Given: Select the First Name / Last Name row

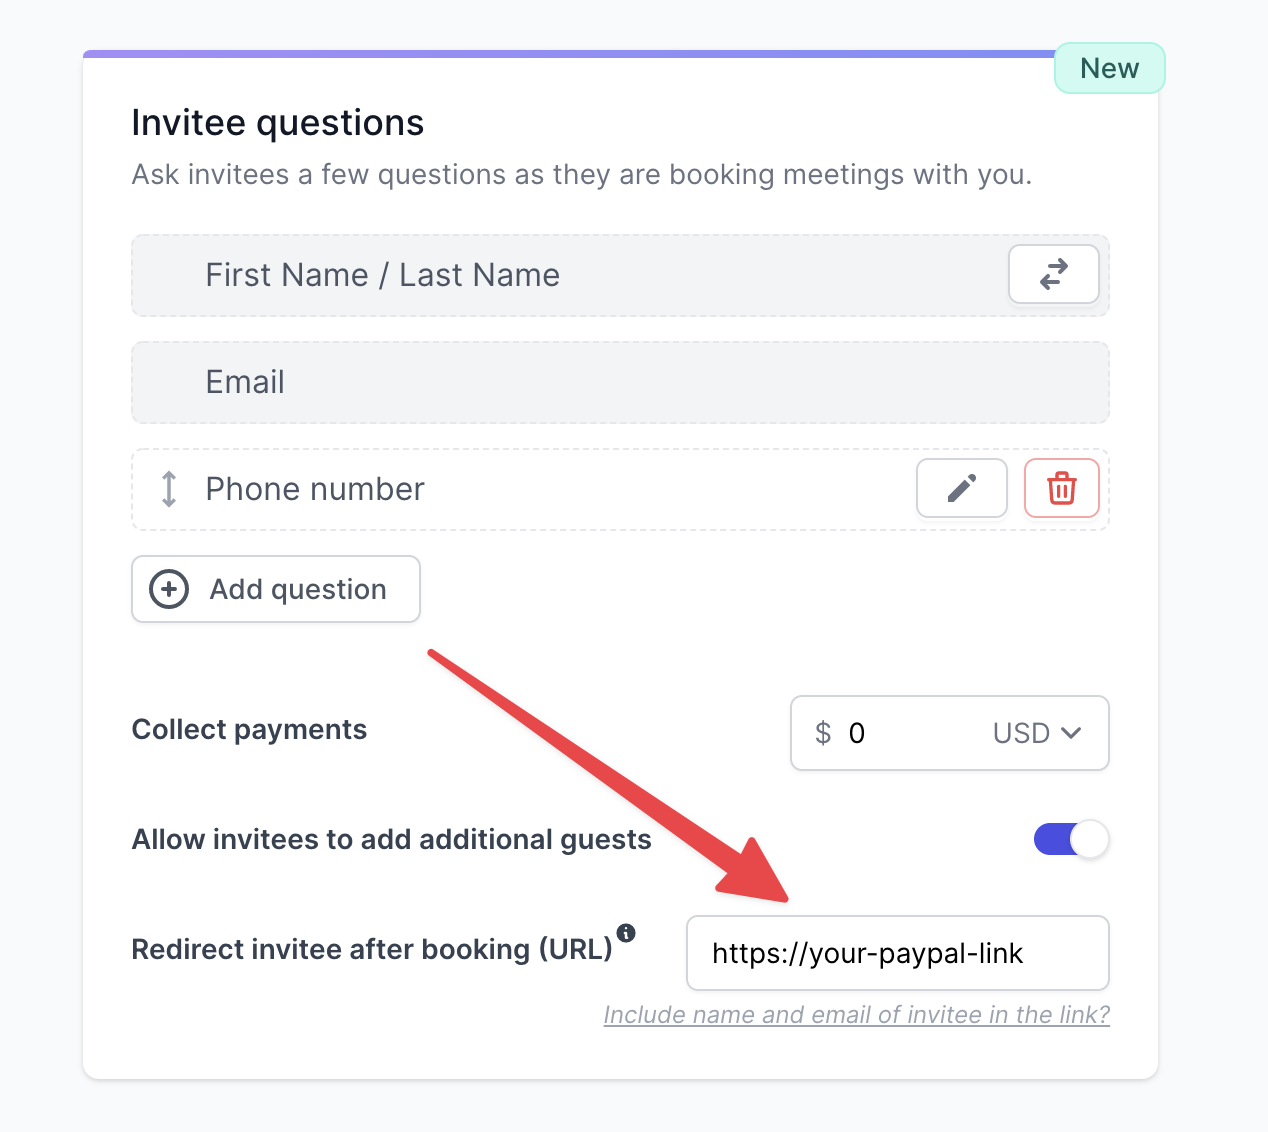Looking at the screenshot, I should click(620, 275).
